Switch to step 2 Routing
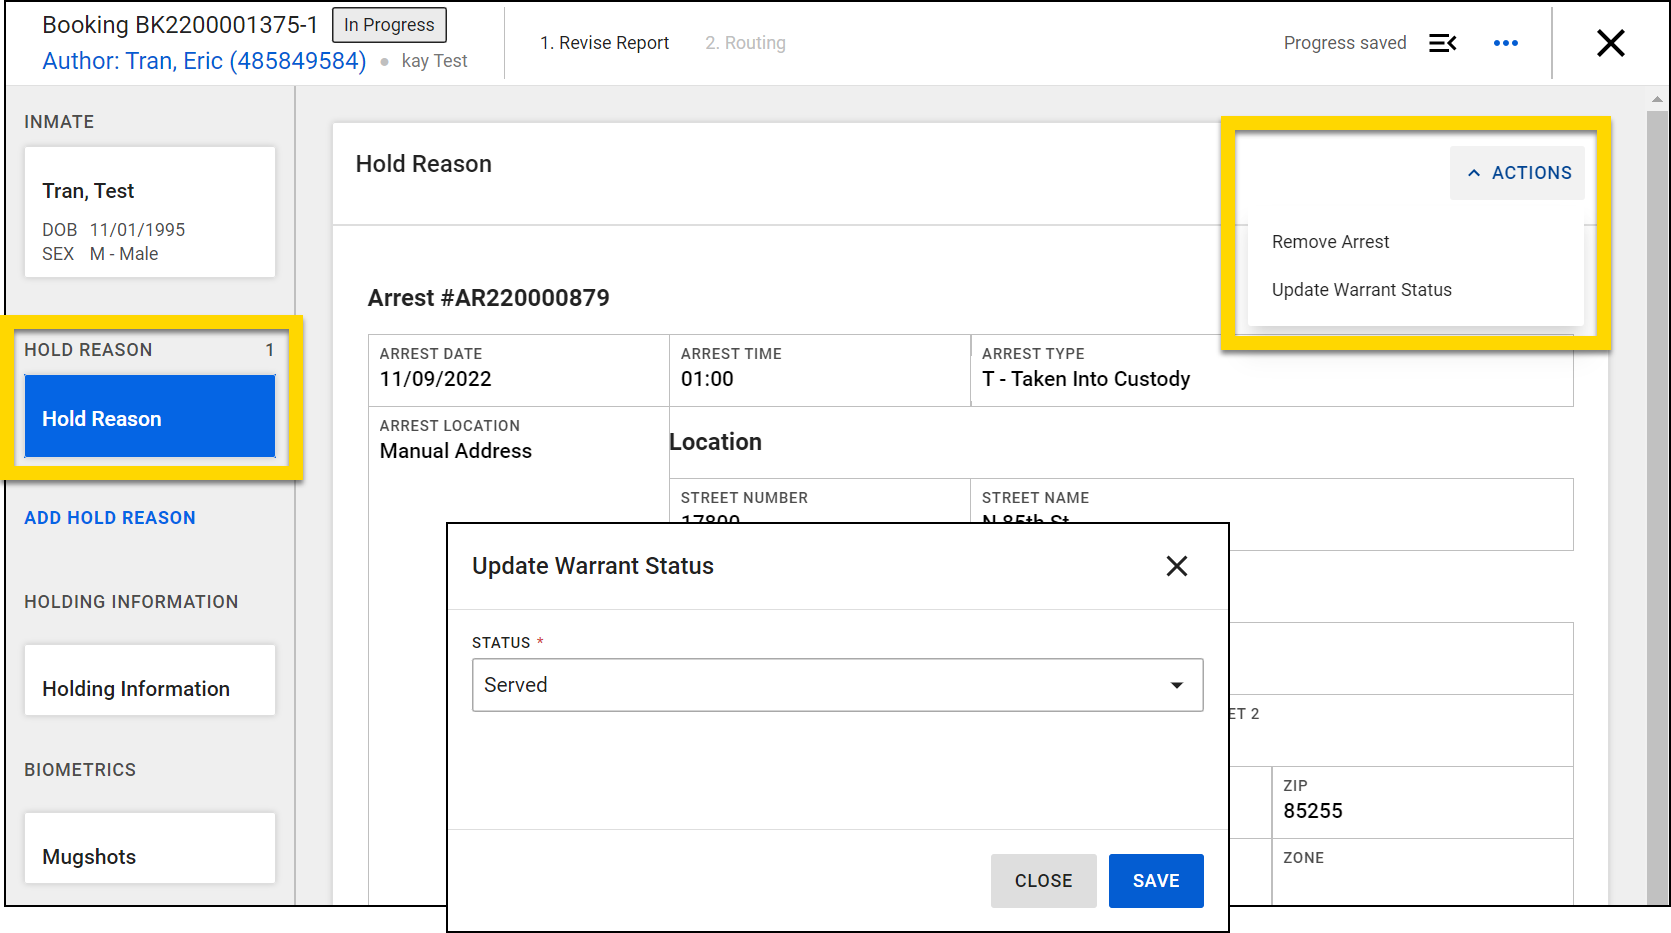This screenshot has width=1671, height=933. pyautogui.click(x=745, y=43)
